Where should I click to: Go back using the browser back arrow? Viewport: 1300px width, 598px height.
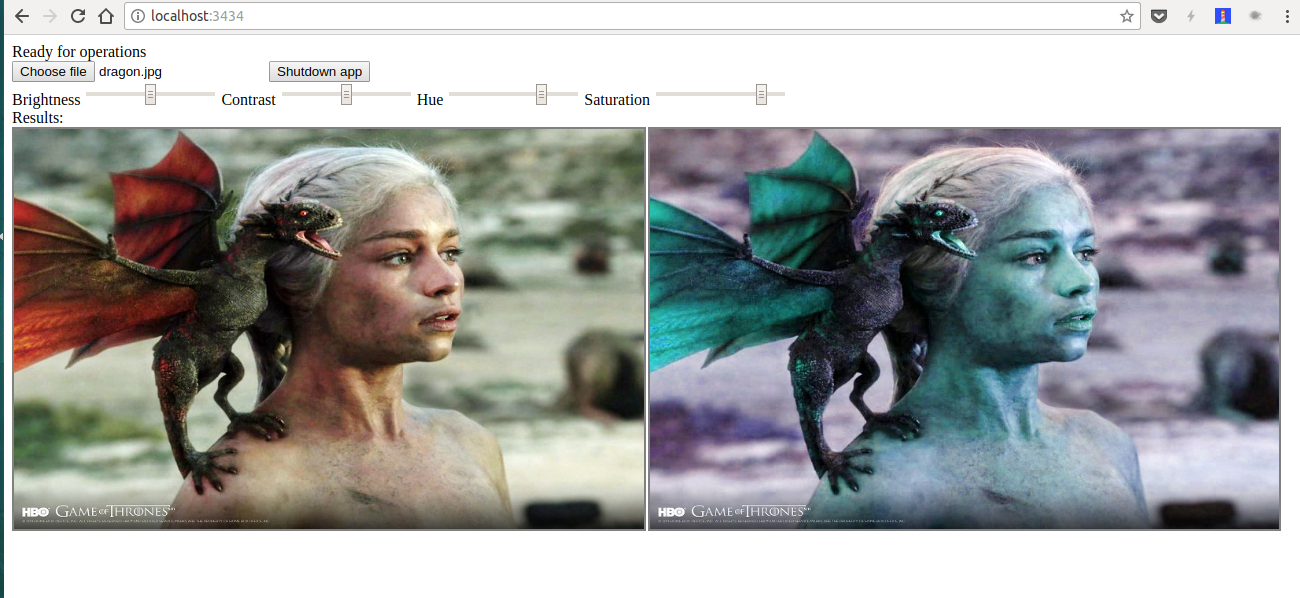tap(22, 16)
